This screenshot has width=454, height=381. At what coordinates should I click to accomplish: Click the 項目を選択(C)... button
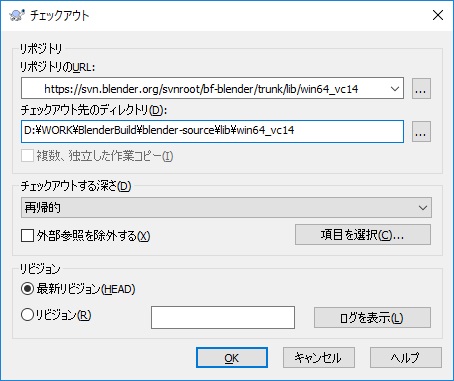363,235
